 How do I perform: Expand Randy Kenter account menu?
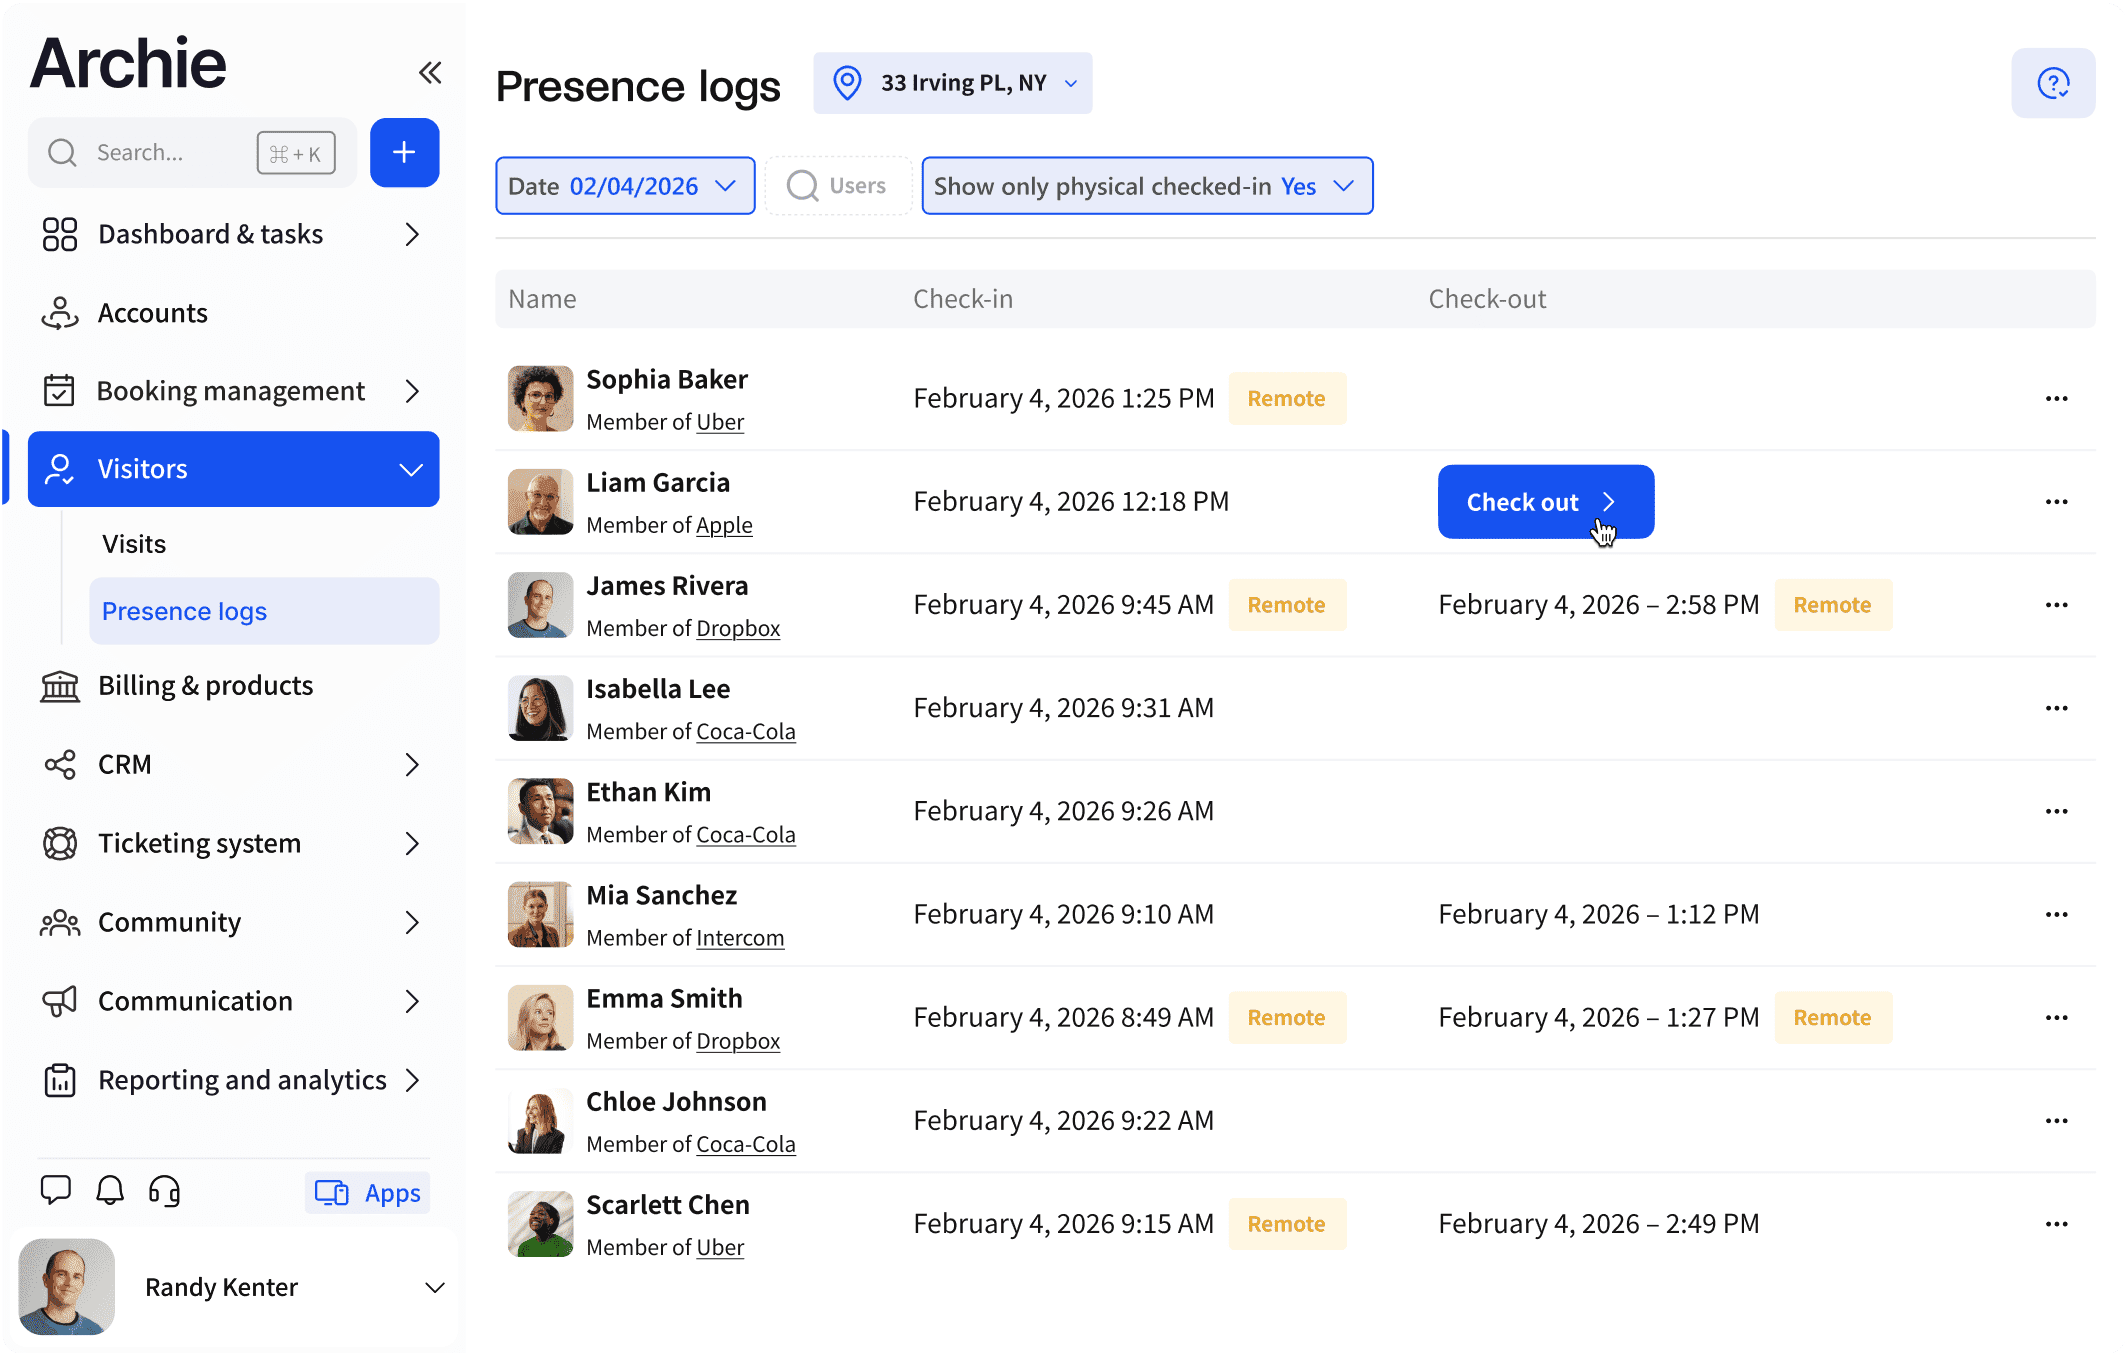click(x=434, y=1288)
